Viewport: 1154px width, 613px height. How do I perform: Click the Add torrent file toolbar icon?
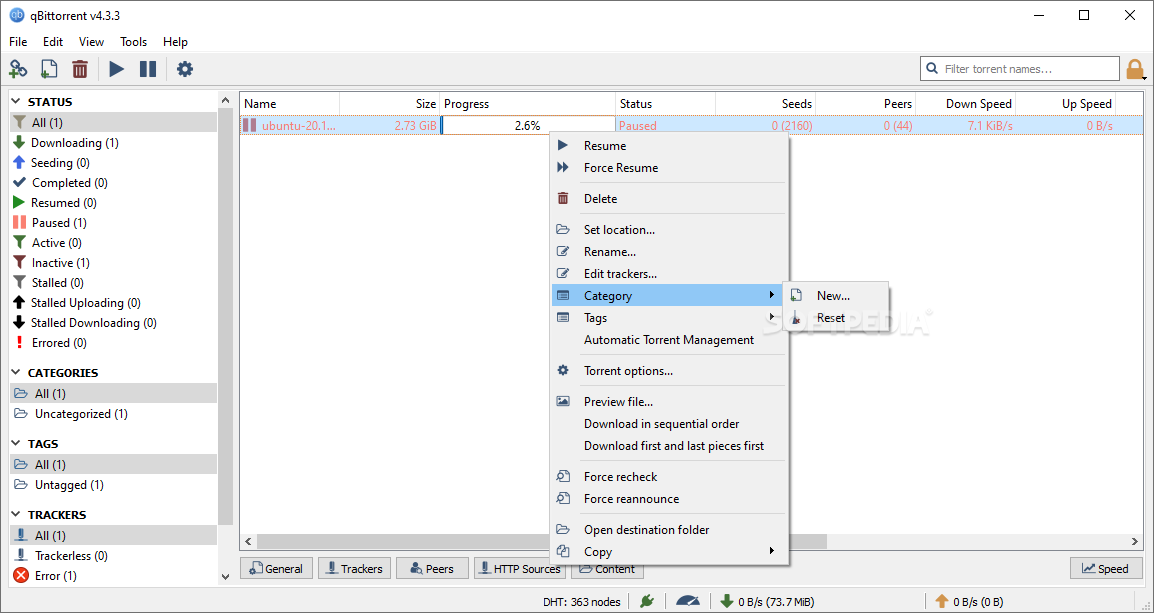[x=49, y=69]
